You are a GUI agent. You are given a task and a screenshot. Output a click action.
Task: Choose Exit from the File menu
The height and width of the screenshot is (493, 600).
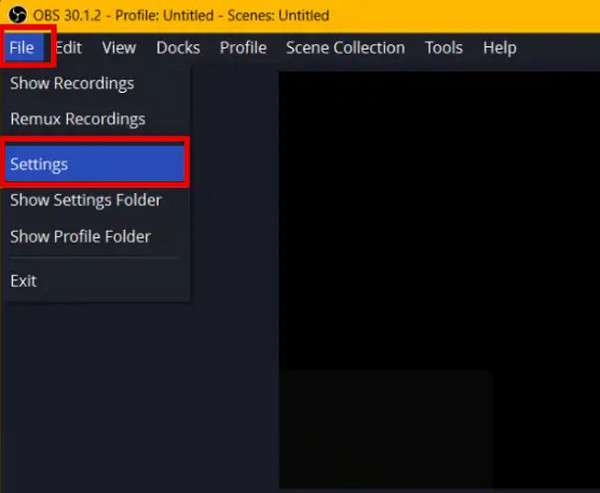tap(95, 281)
